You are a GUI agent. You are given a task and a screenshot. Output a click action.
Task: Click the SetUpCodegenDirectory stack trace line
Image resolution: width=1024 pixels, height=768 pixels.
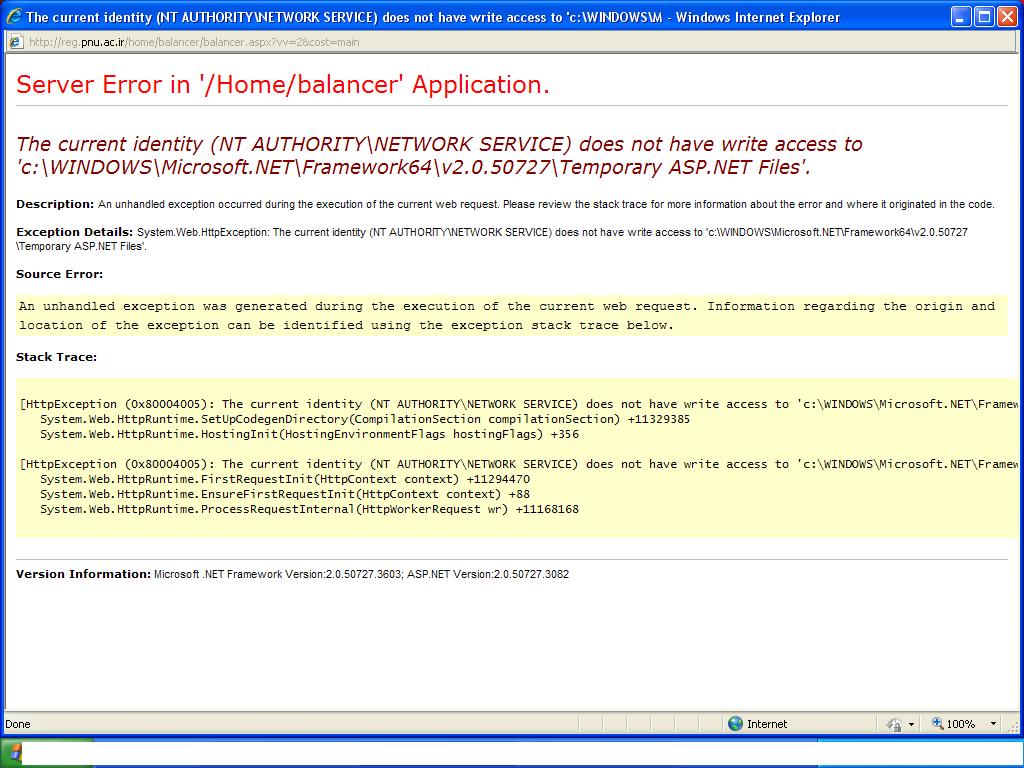click(365, 419)
